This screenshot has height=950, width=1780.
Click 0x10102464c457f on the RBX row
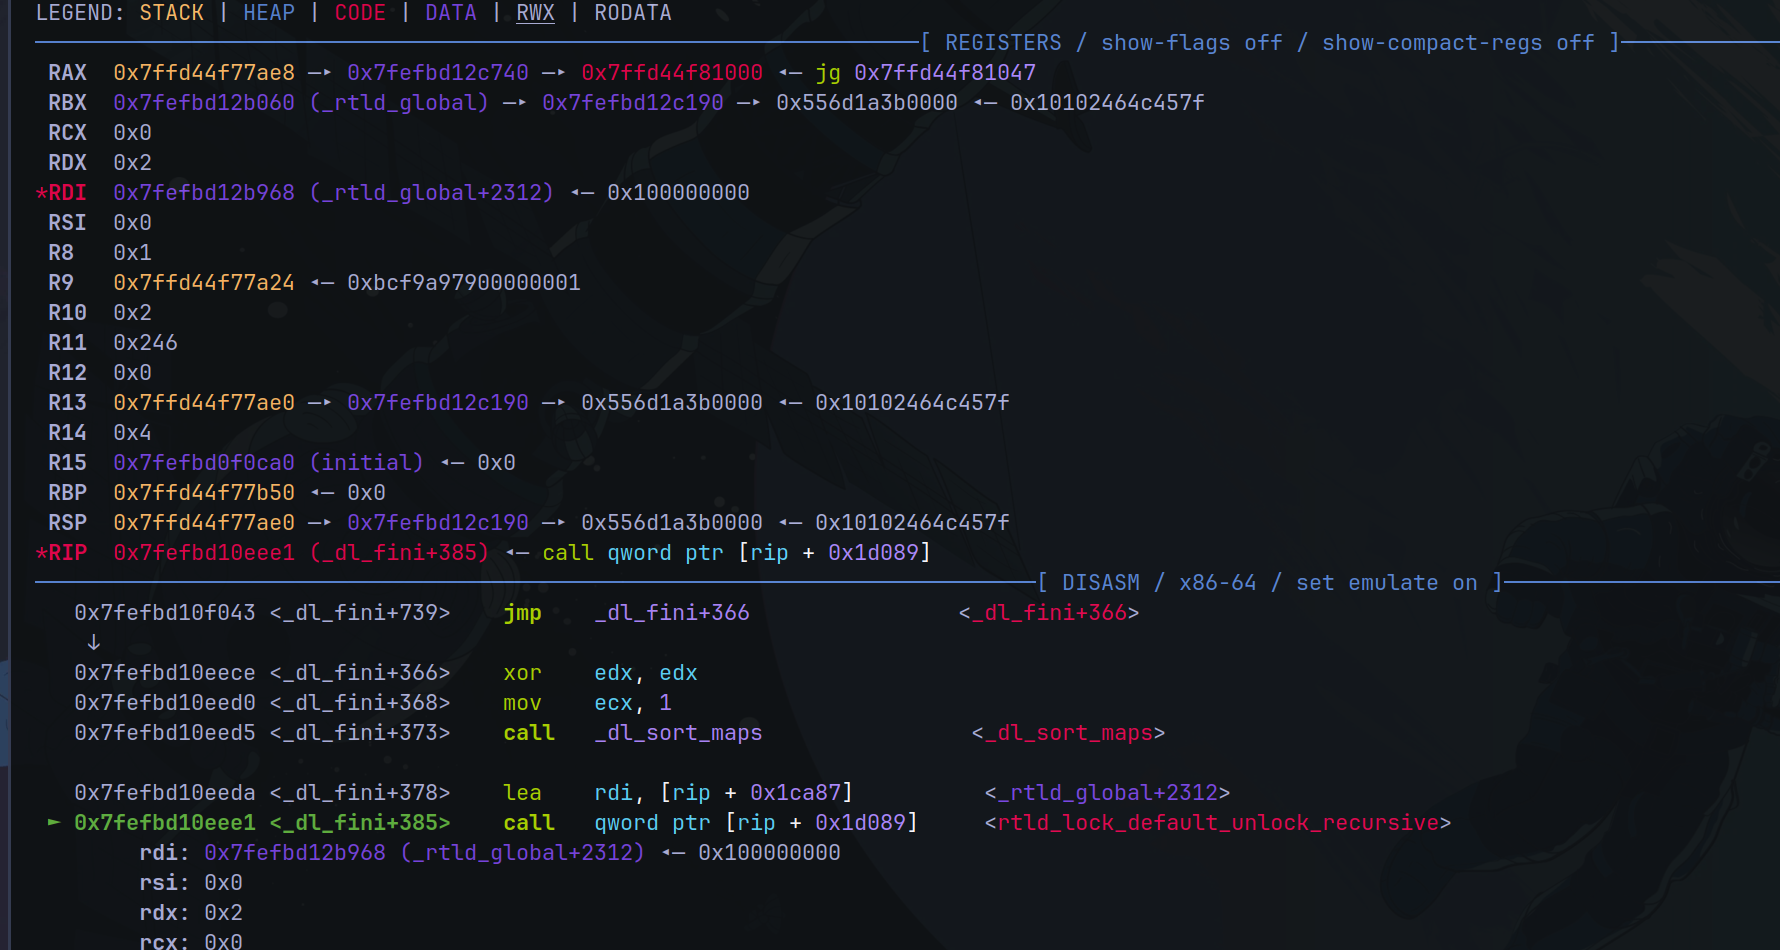tap(1107, 103)
